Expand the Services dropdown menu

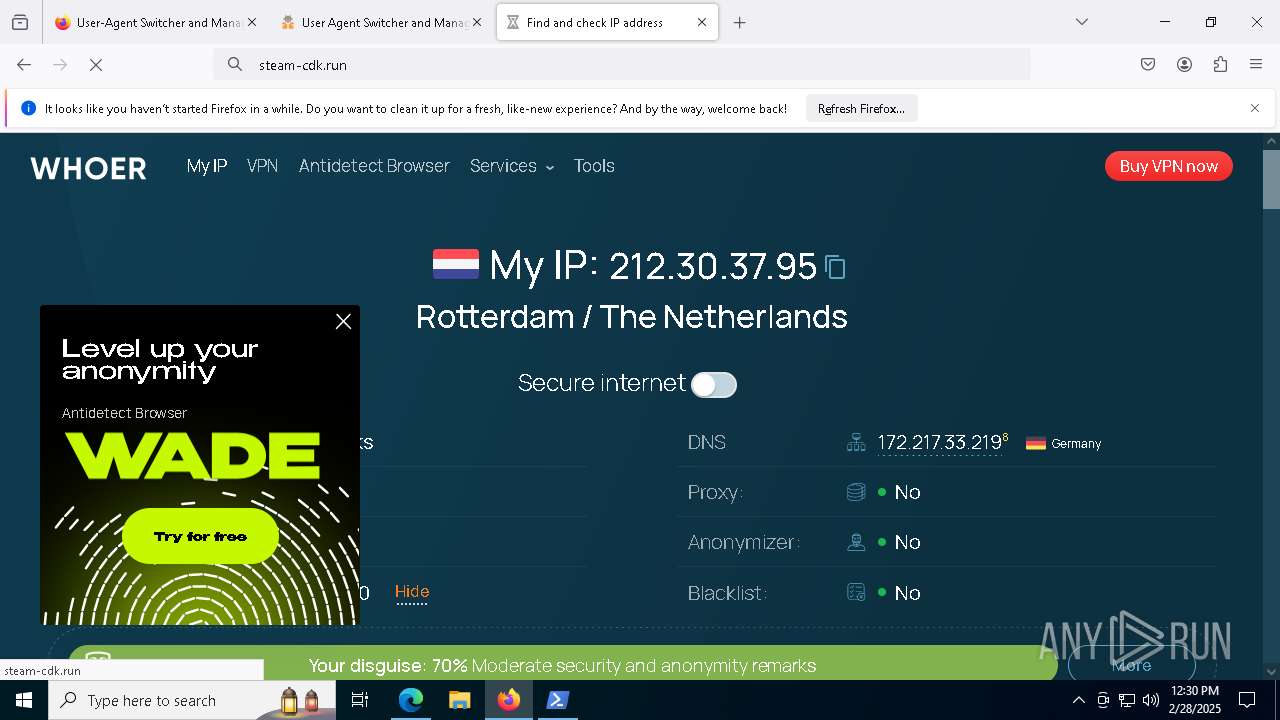[512, 166]
